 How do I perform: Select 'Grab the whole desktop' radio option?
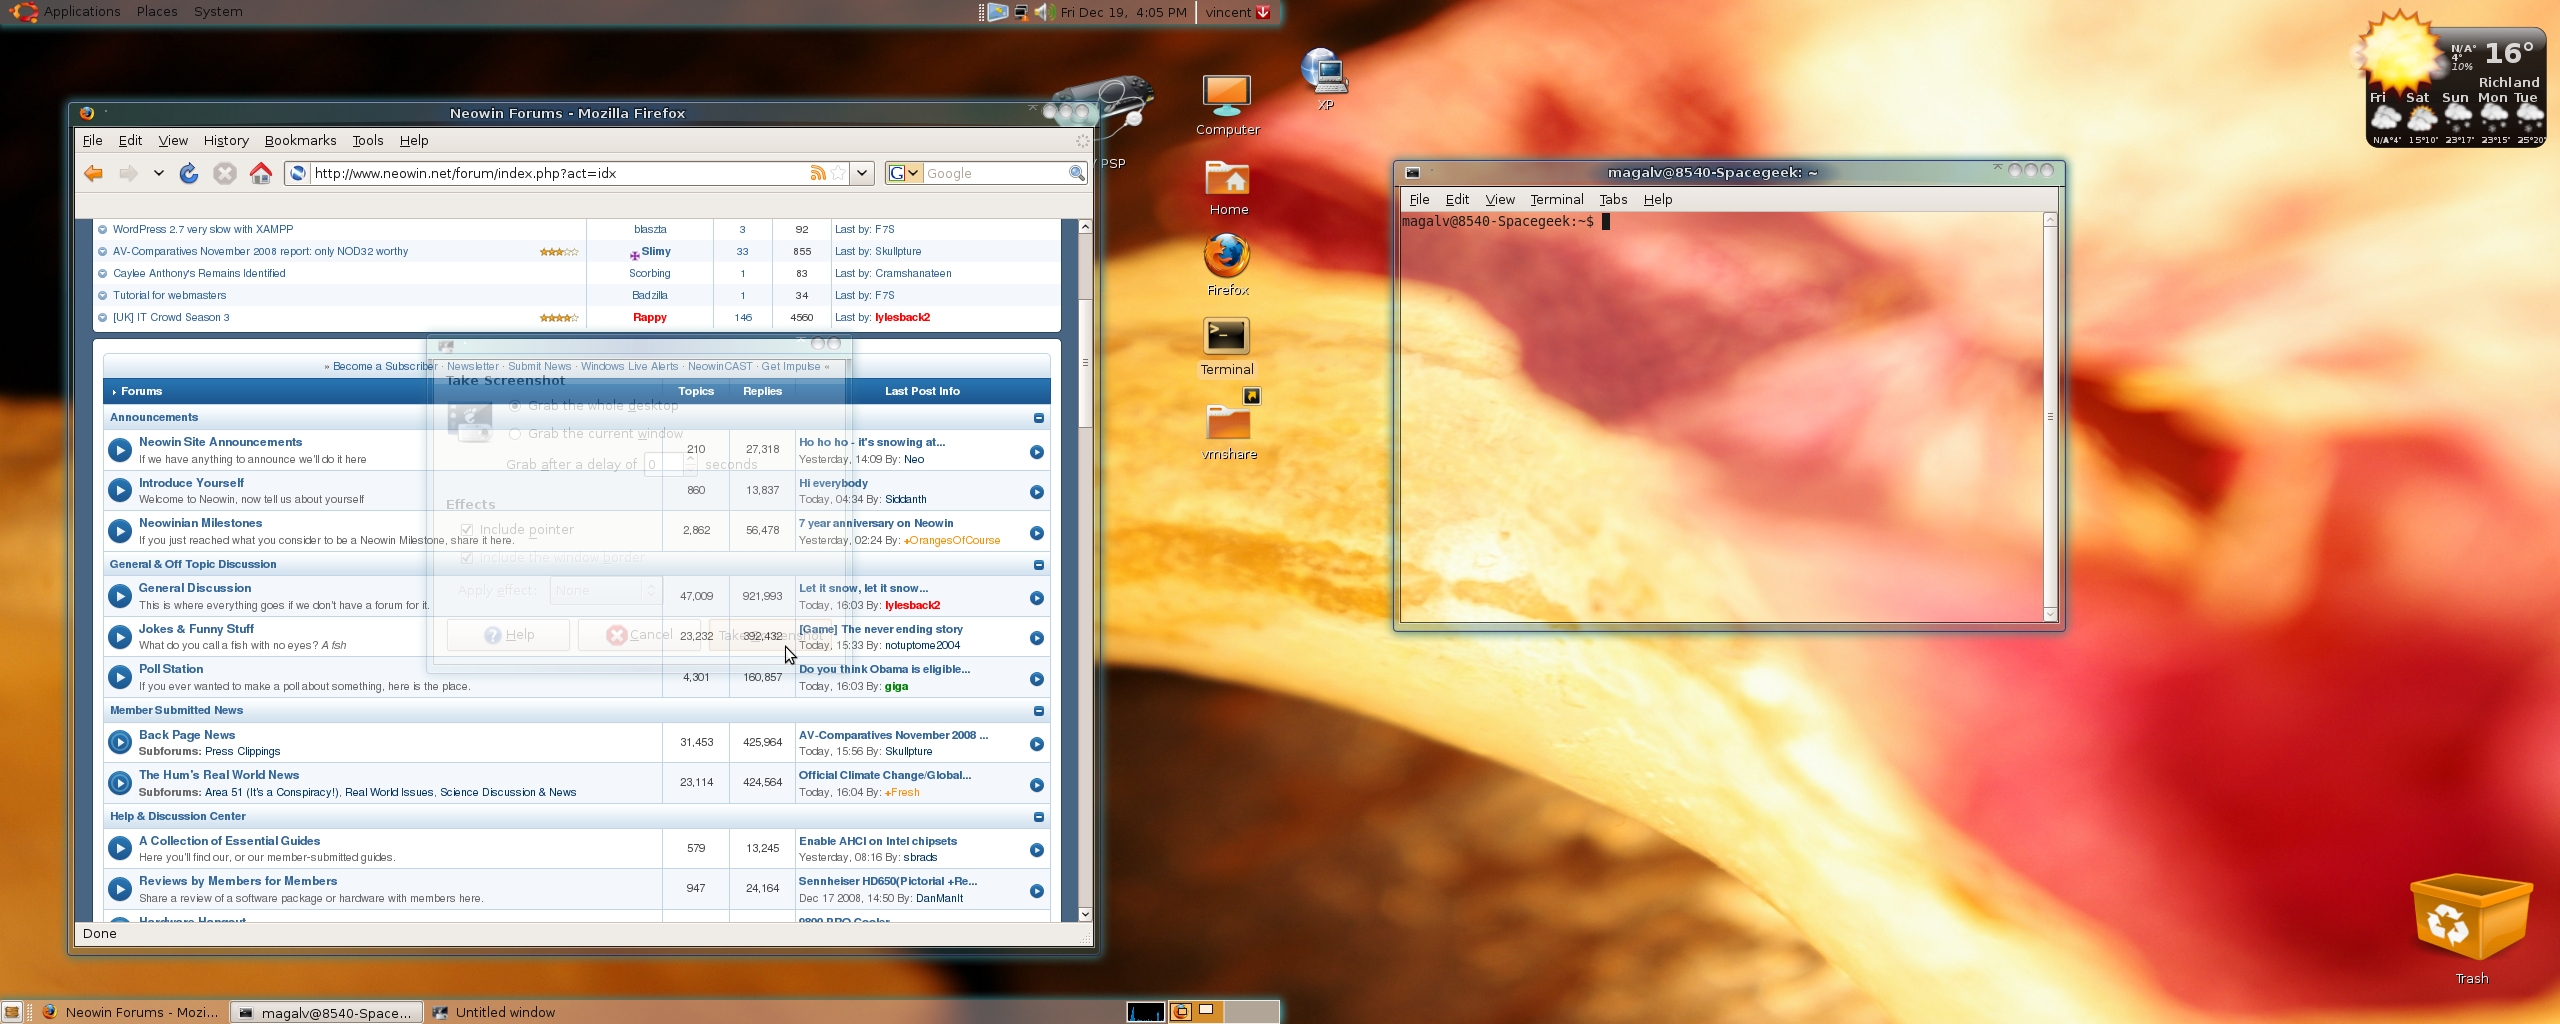[515, 405]
